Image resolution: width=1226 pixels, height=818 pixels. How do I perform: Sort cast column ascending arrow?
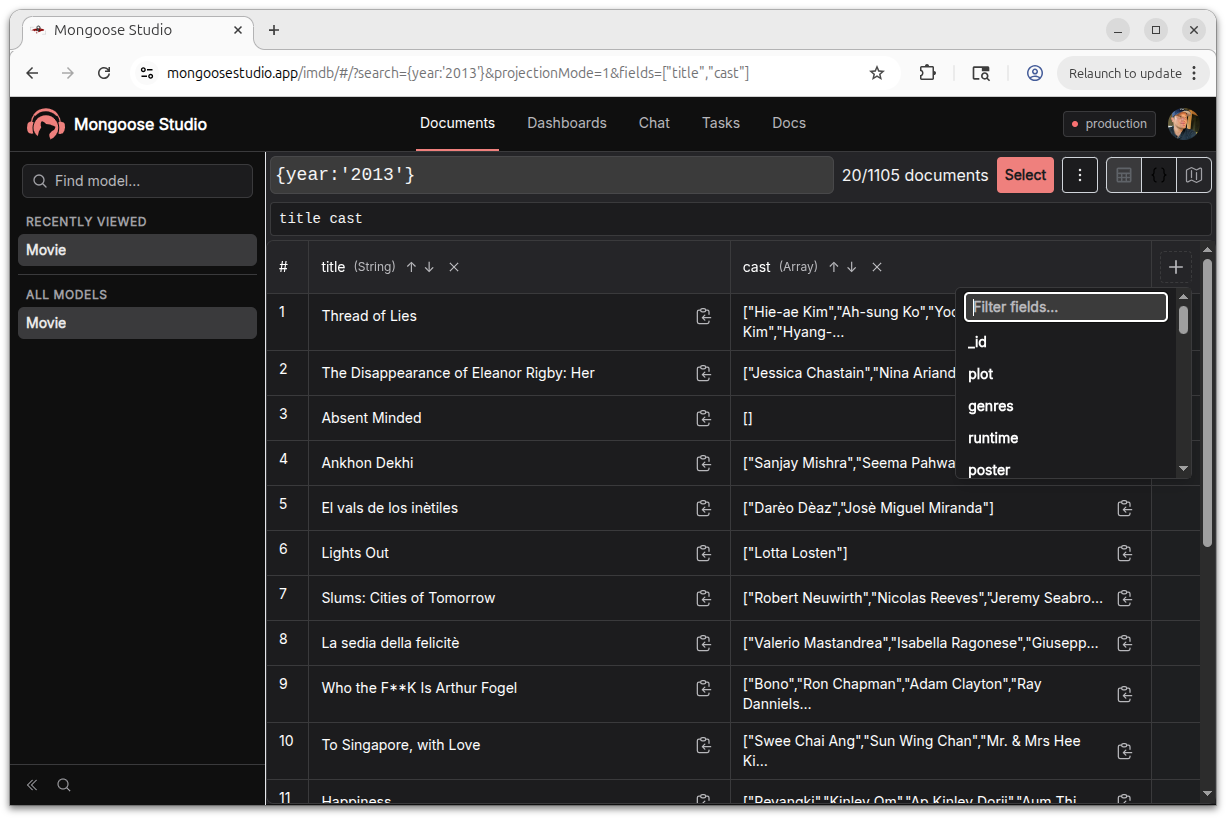pos(834,267)
